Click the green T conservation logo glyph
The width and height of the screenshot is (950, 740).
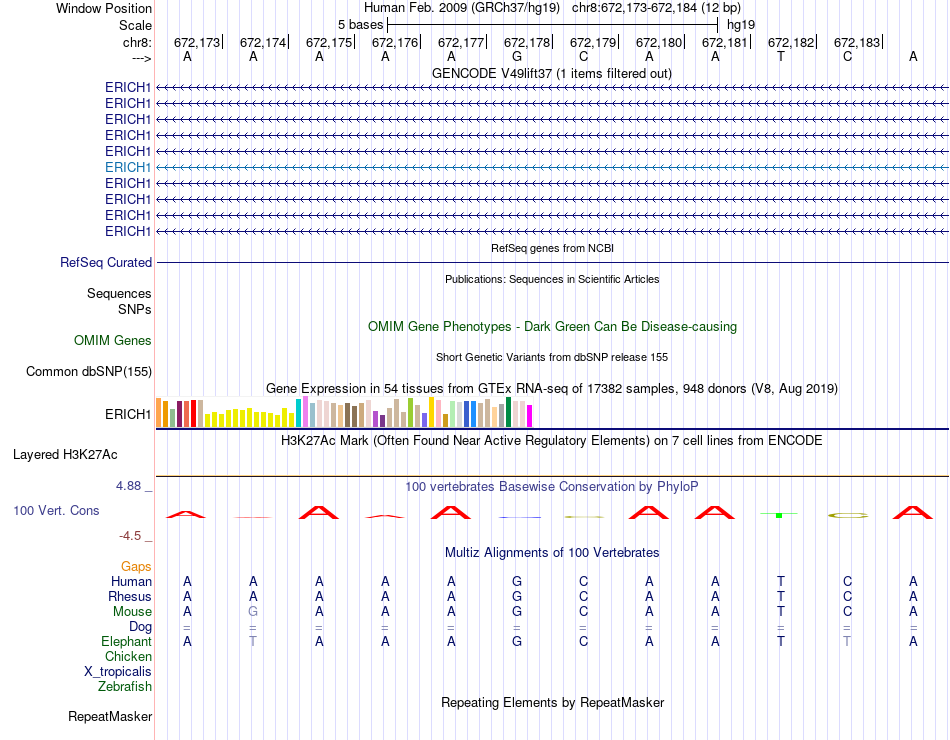click(x=779, y=515)
